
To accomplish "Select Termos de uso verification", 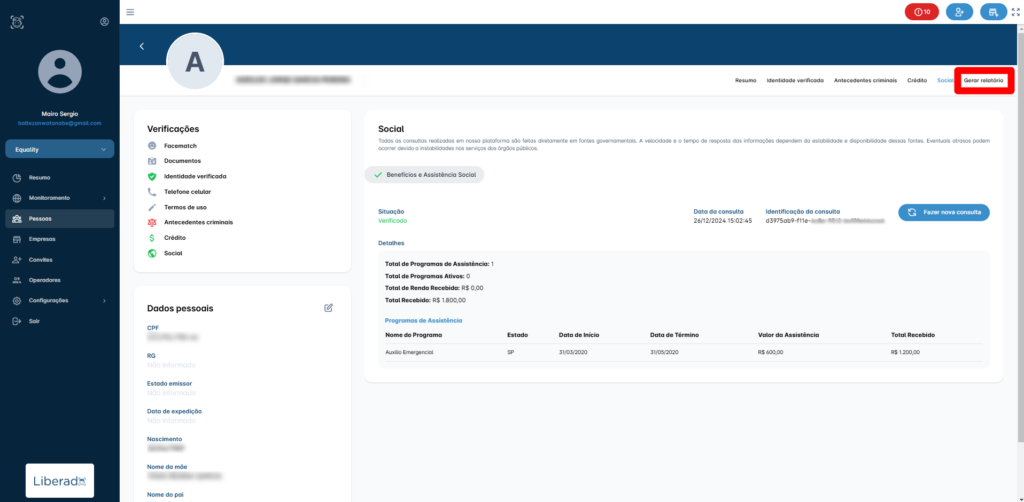I will point(185,207).
